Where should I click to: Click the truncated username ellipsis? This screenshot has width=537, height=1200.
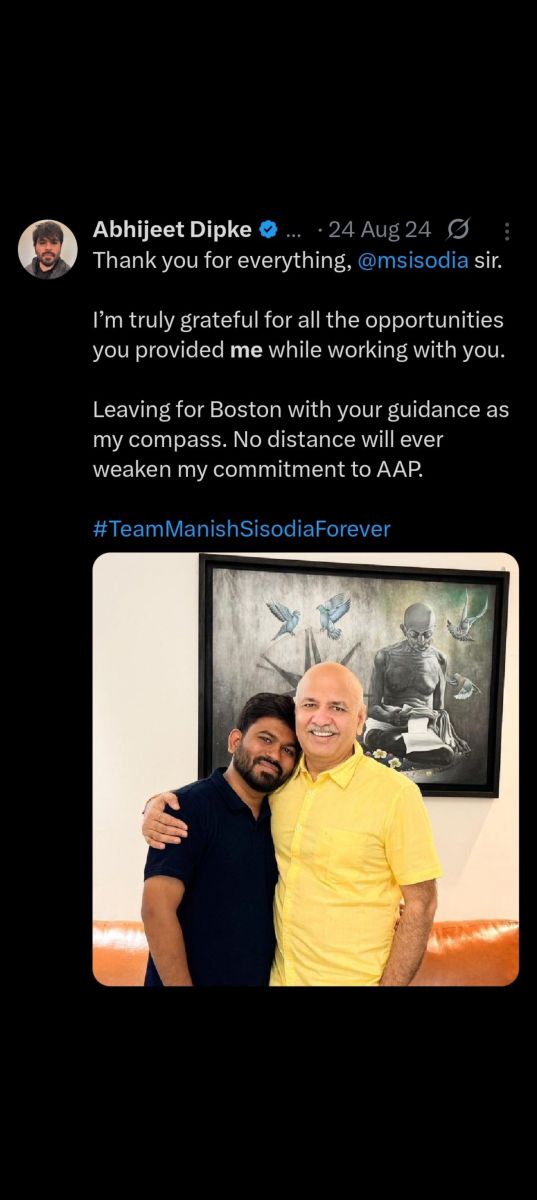point(293,231)
